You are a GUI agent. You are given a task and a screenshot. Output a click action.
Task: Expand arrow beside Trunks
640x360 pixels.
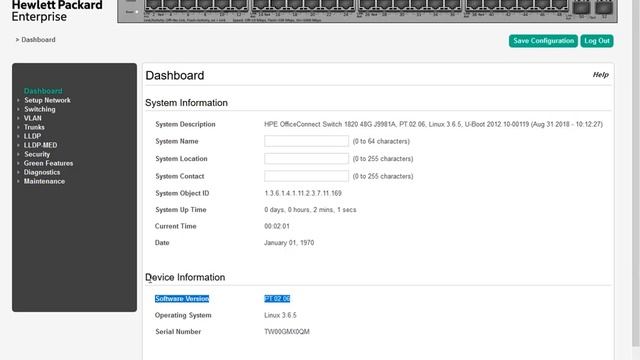tap(18, 127)
